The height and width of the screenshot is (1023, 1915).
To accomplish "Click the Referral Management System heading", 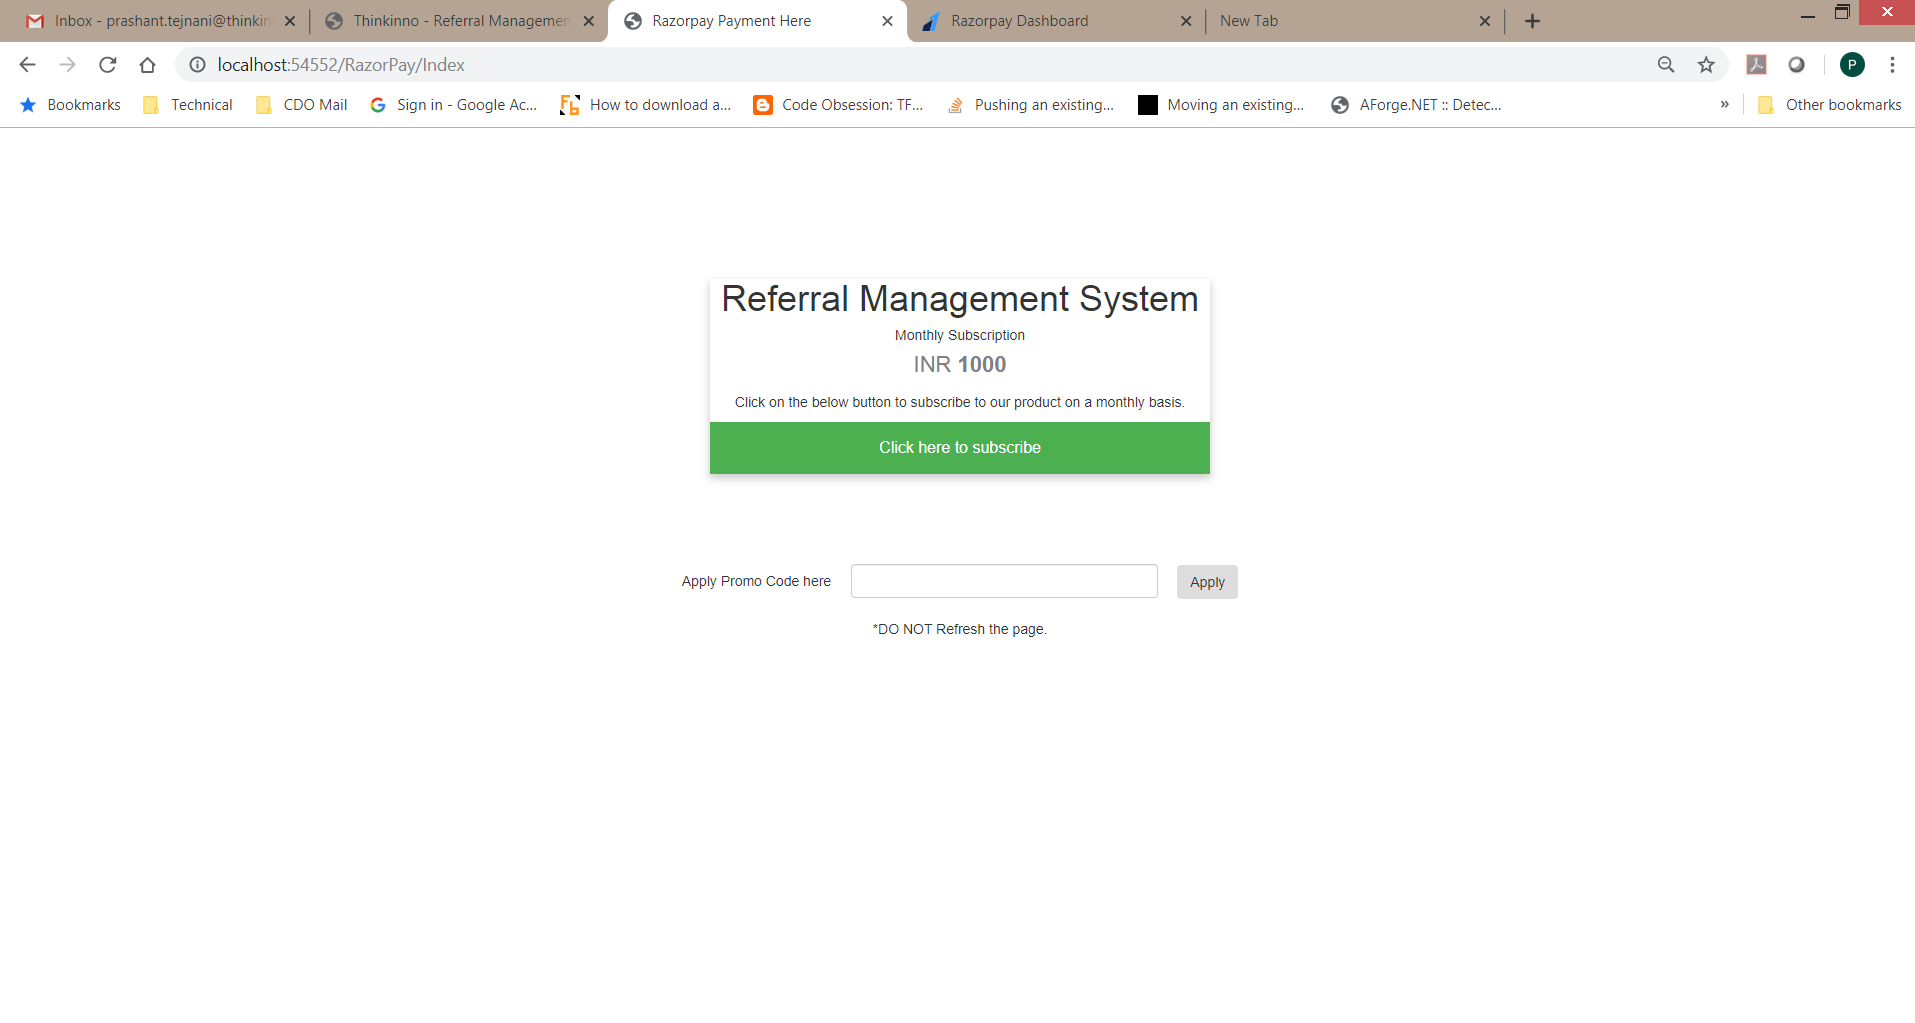I will [x=960, y=299].
